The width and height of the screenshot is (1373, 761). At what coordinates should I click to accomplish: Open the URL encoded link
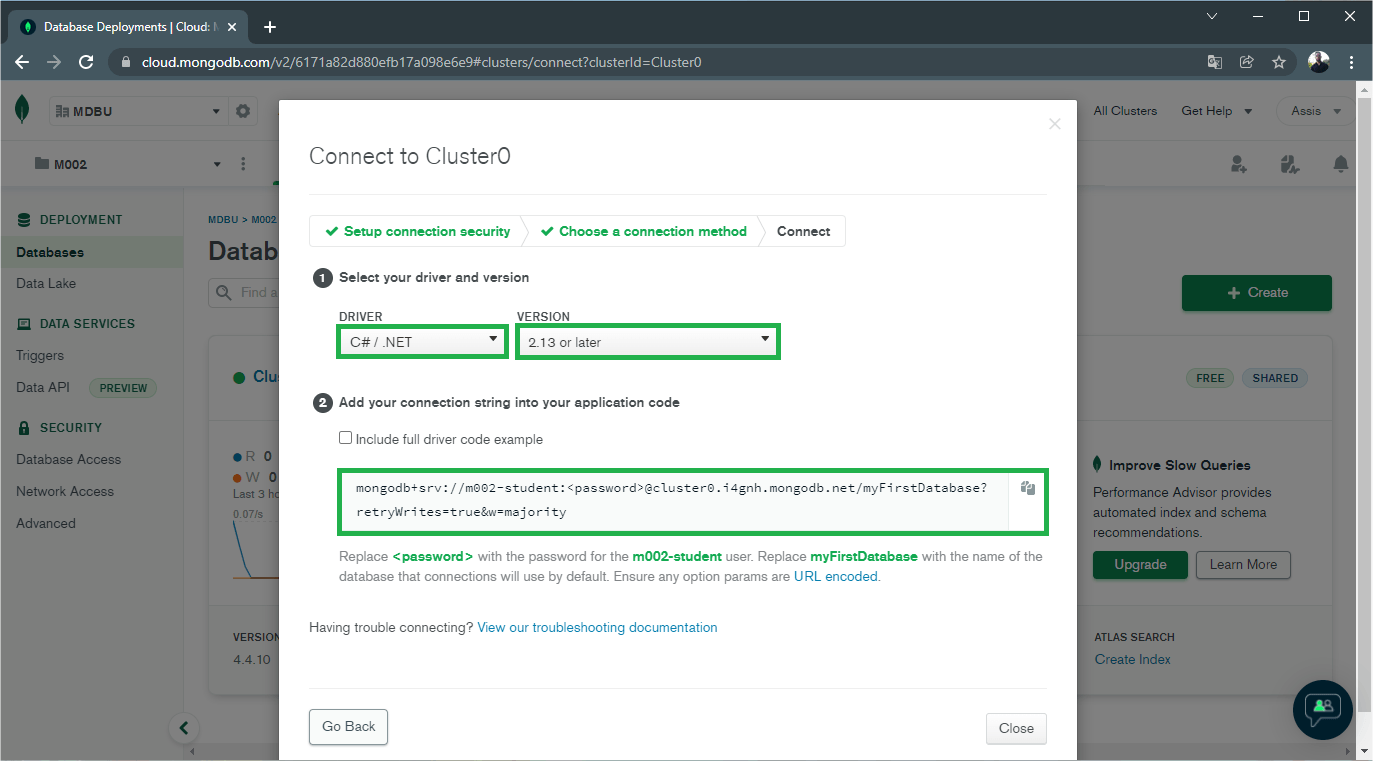(836, 577)
